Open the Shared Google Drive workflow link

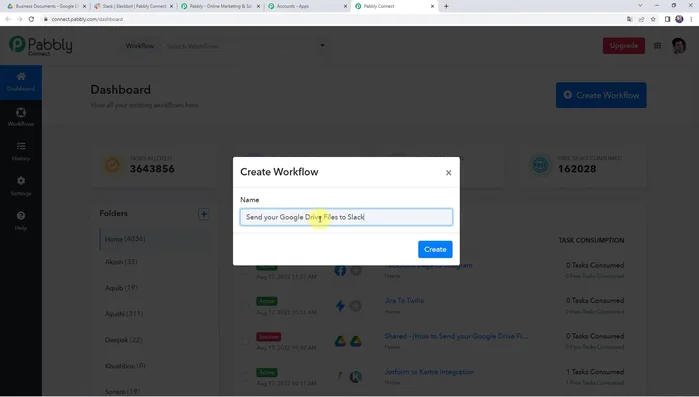456,336
